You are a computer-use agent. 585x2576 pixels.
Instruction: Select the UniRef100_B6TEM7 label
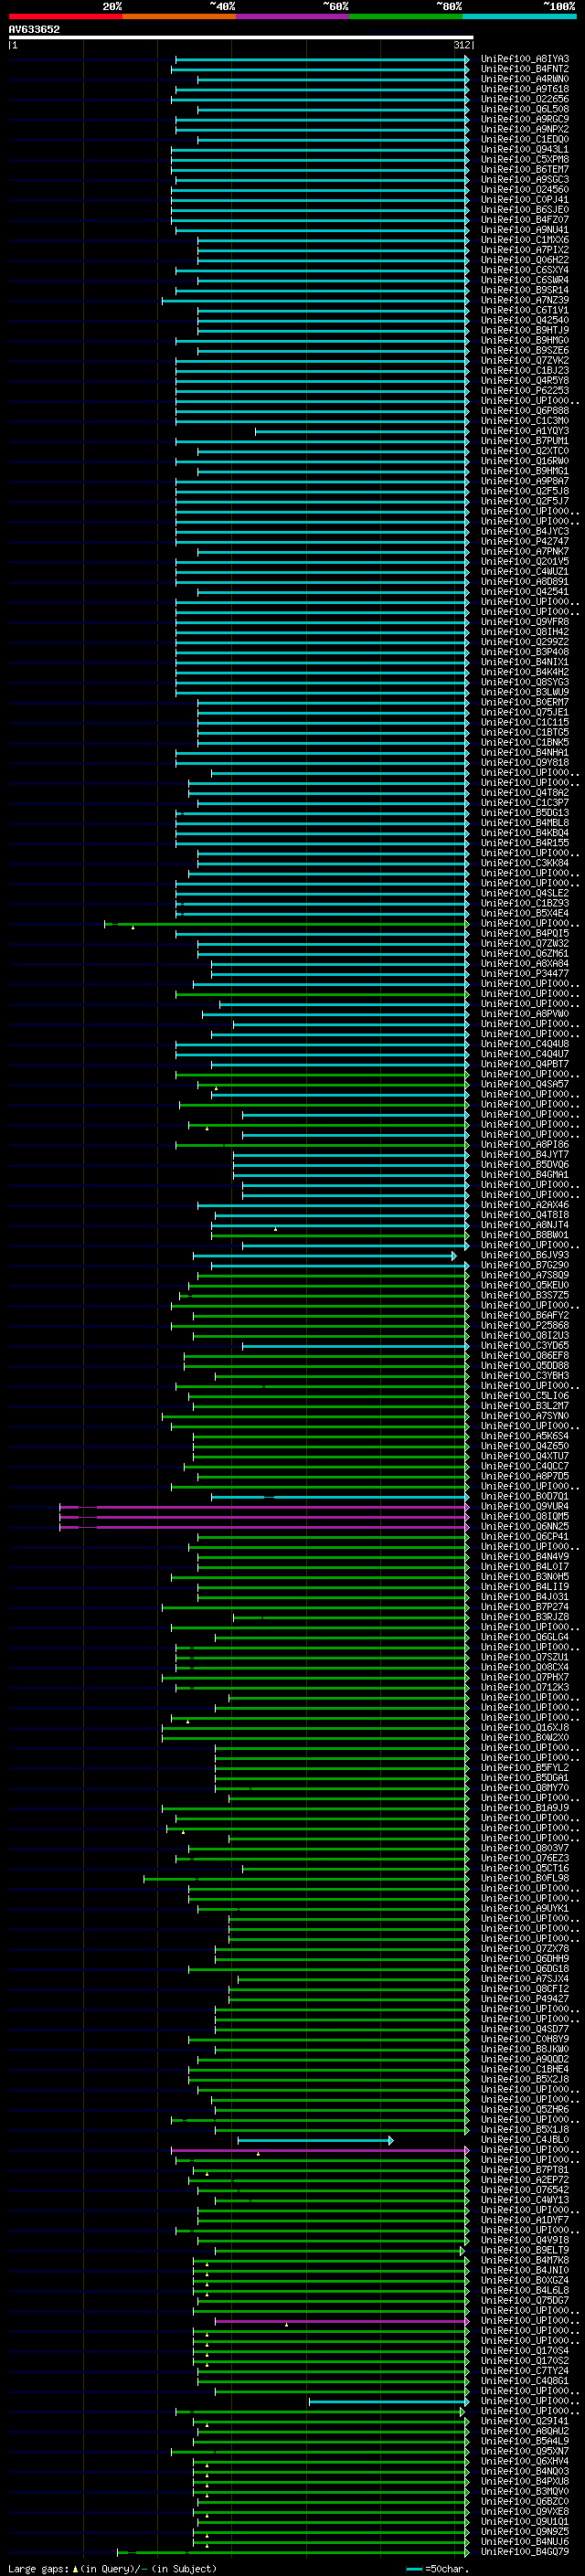[525, 169]
